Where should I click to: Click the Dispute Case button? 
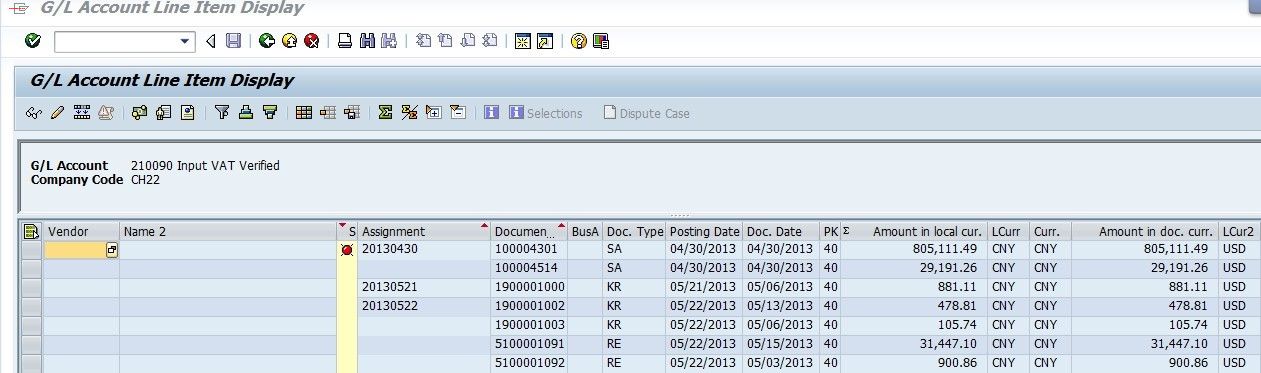point(646,113)
